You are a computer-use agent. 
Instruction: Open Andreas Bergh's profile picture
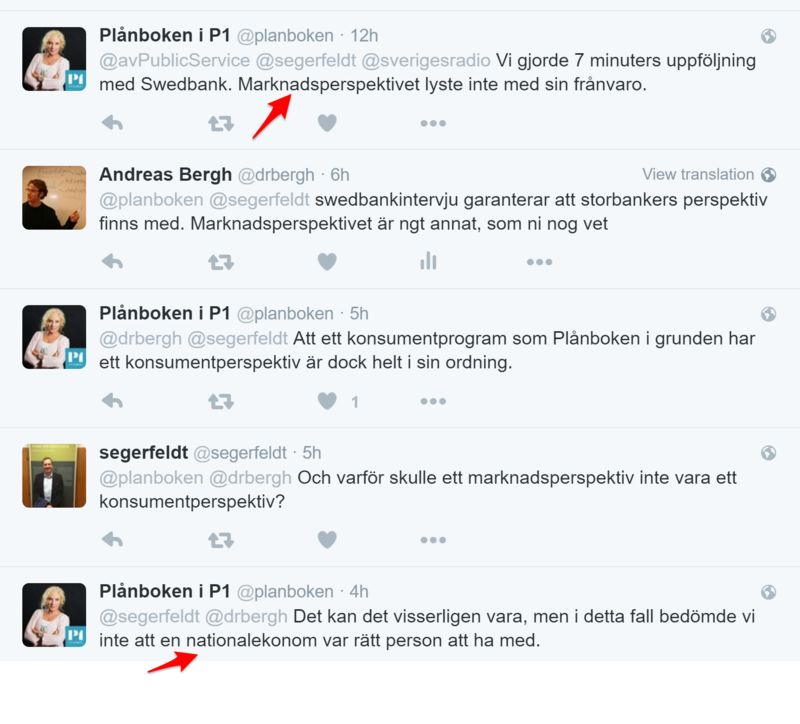54,197
